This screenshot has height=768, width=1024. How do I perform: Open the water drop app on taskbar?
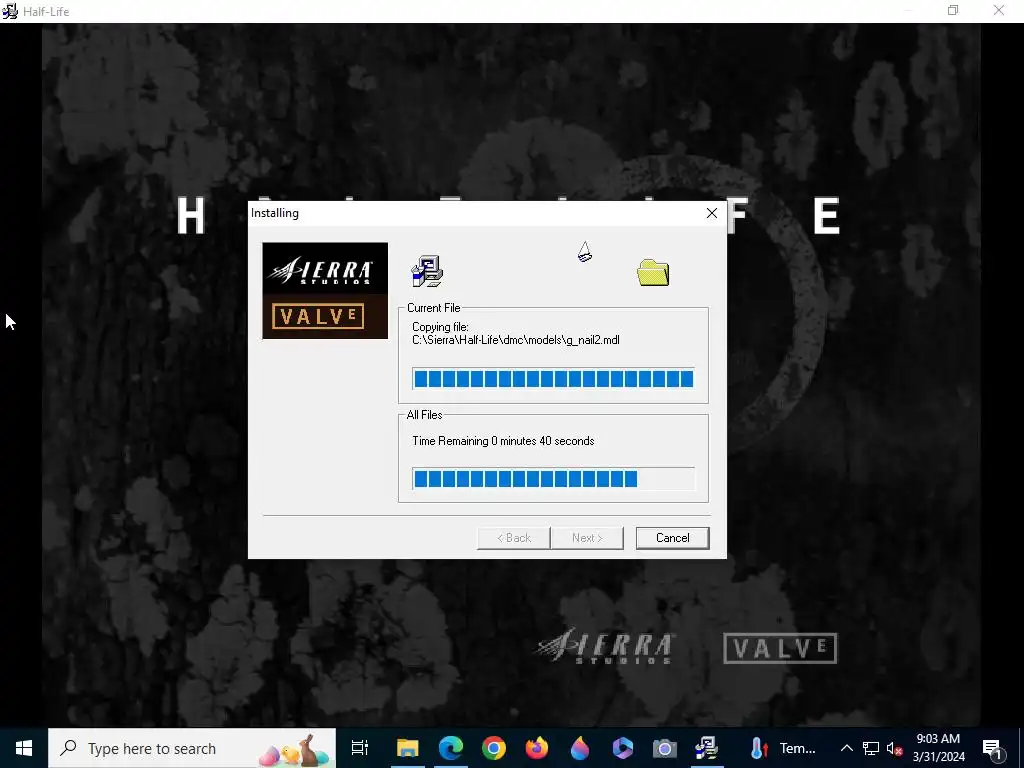coord(580,748)
